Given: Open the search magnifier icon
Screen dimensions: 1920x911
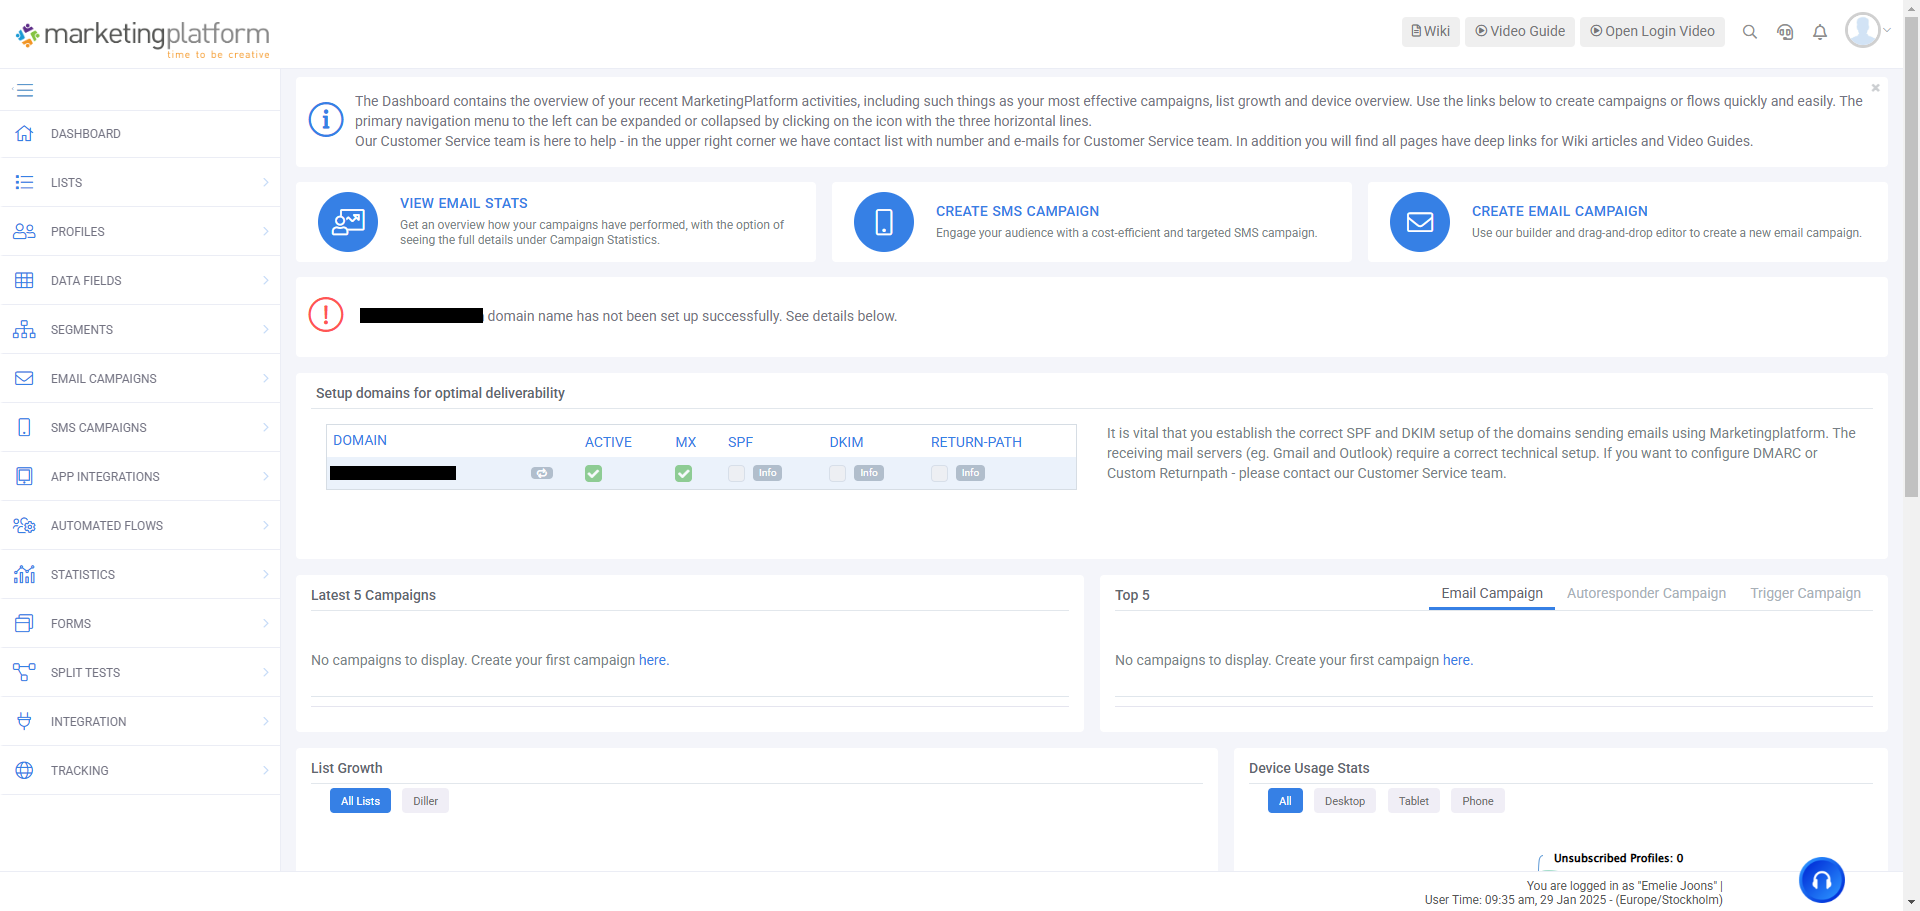Looking at the screenshot, I should point(1749,32).
